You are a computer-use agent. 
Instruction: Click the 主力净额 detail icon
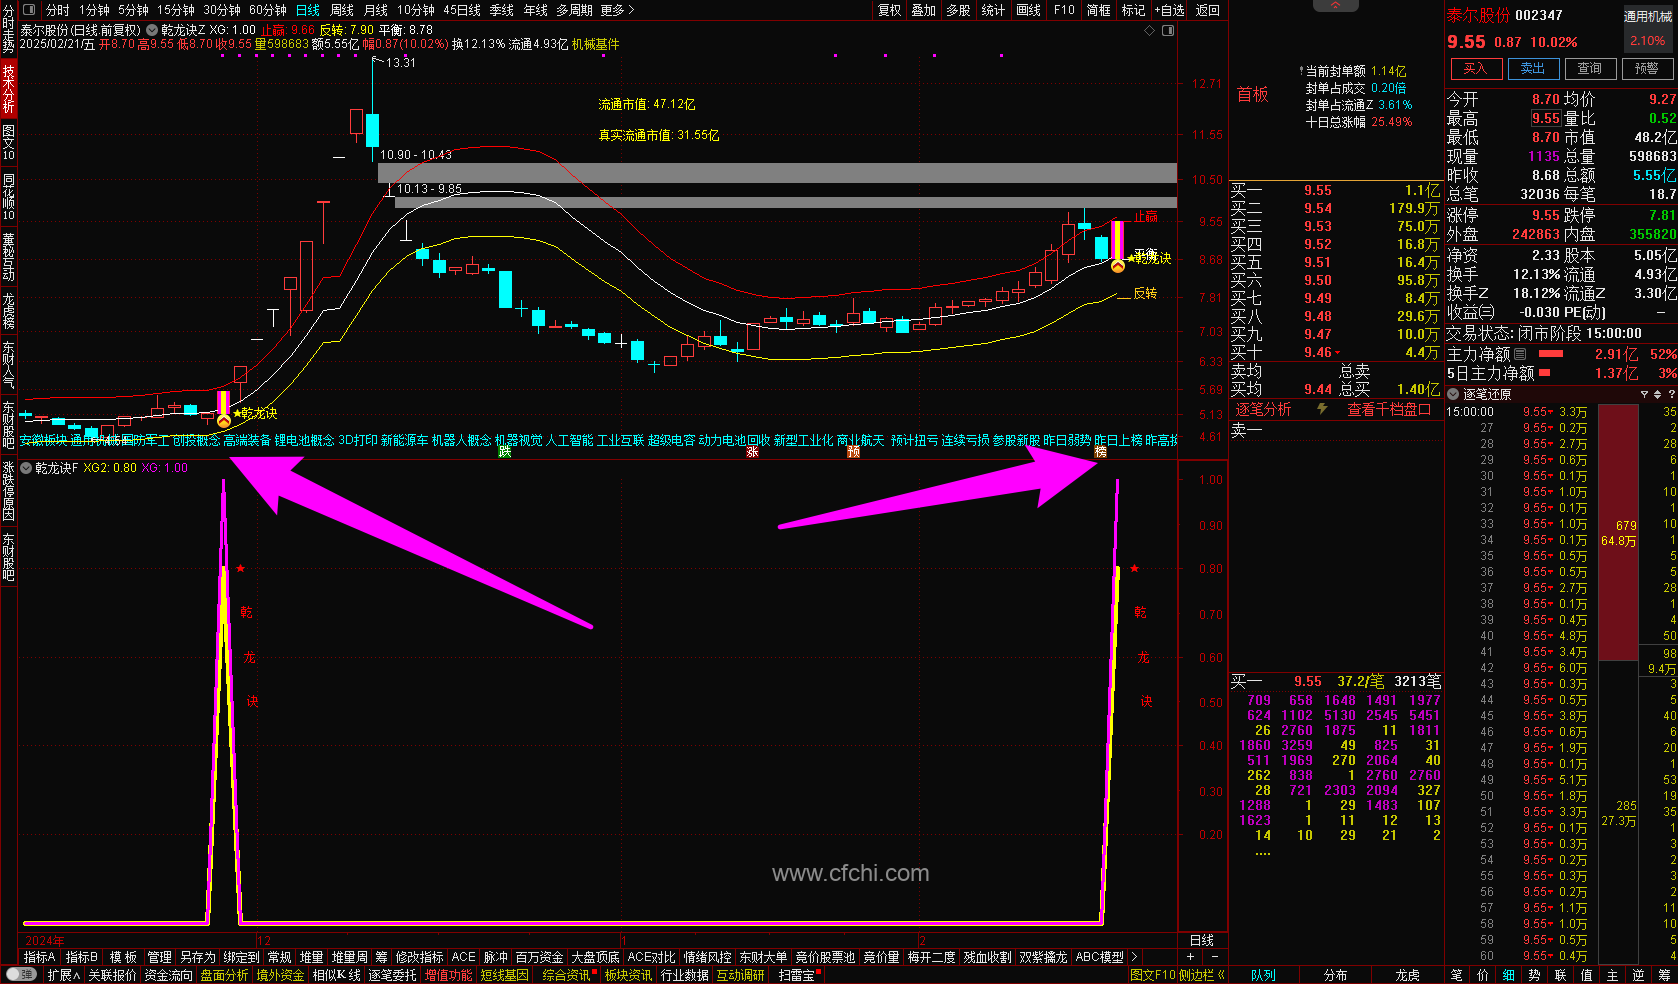pos(1520,354)
